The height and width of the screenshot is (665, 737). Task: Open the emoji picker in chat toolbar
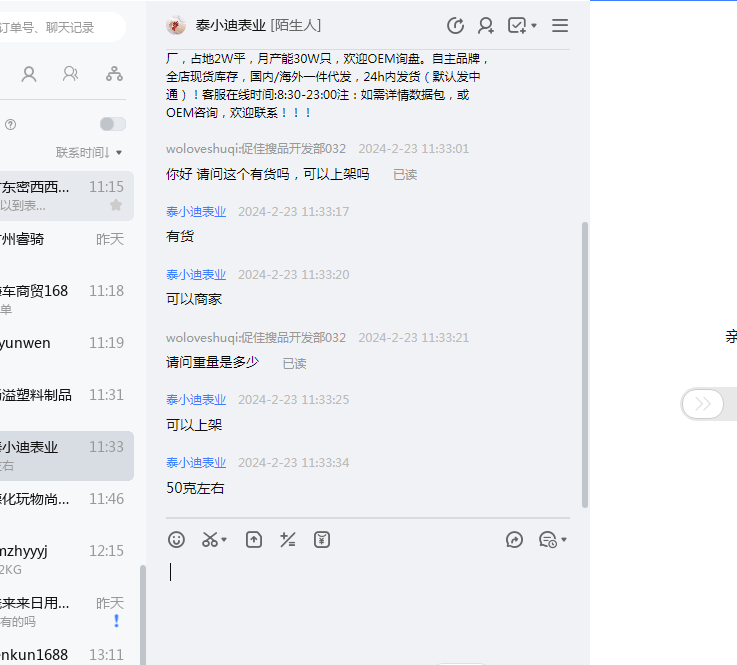tap(177, 540)
